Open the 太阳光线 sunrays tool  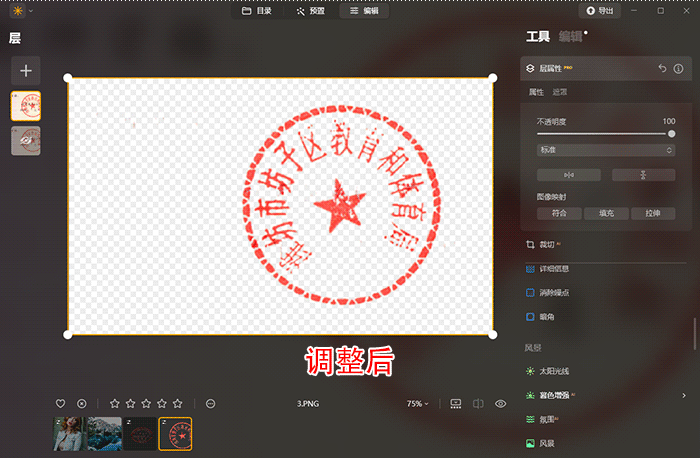click(552, 370)
